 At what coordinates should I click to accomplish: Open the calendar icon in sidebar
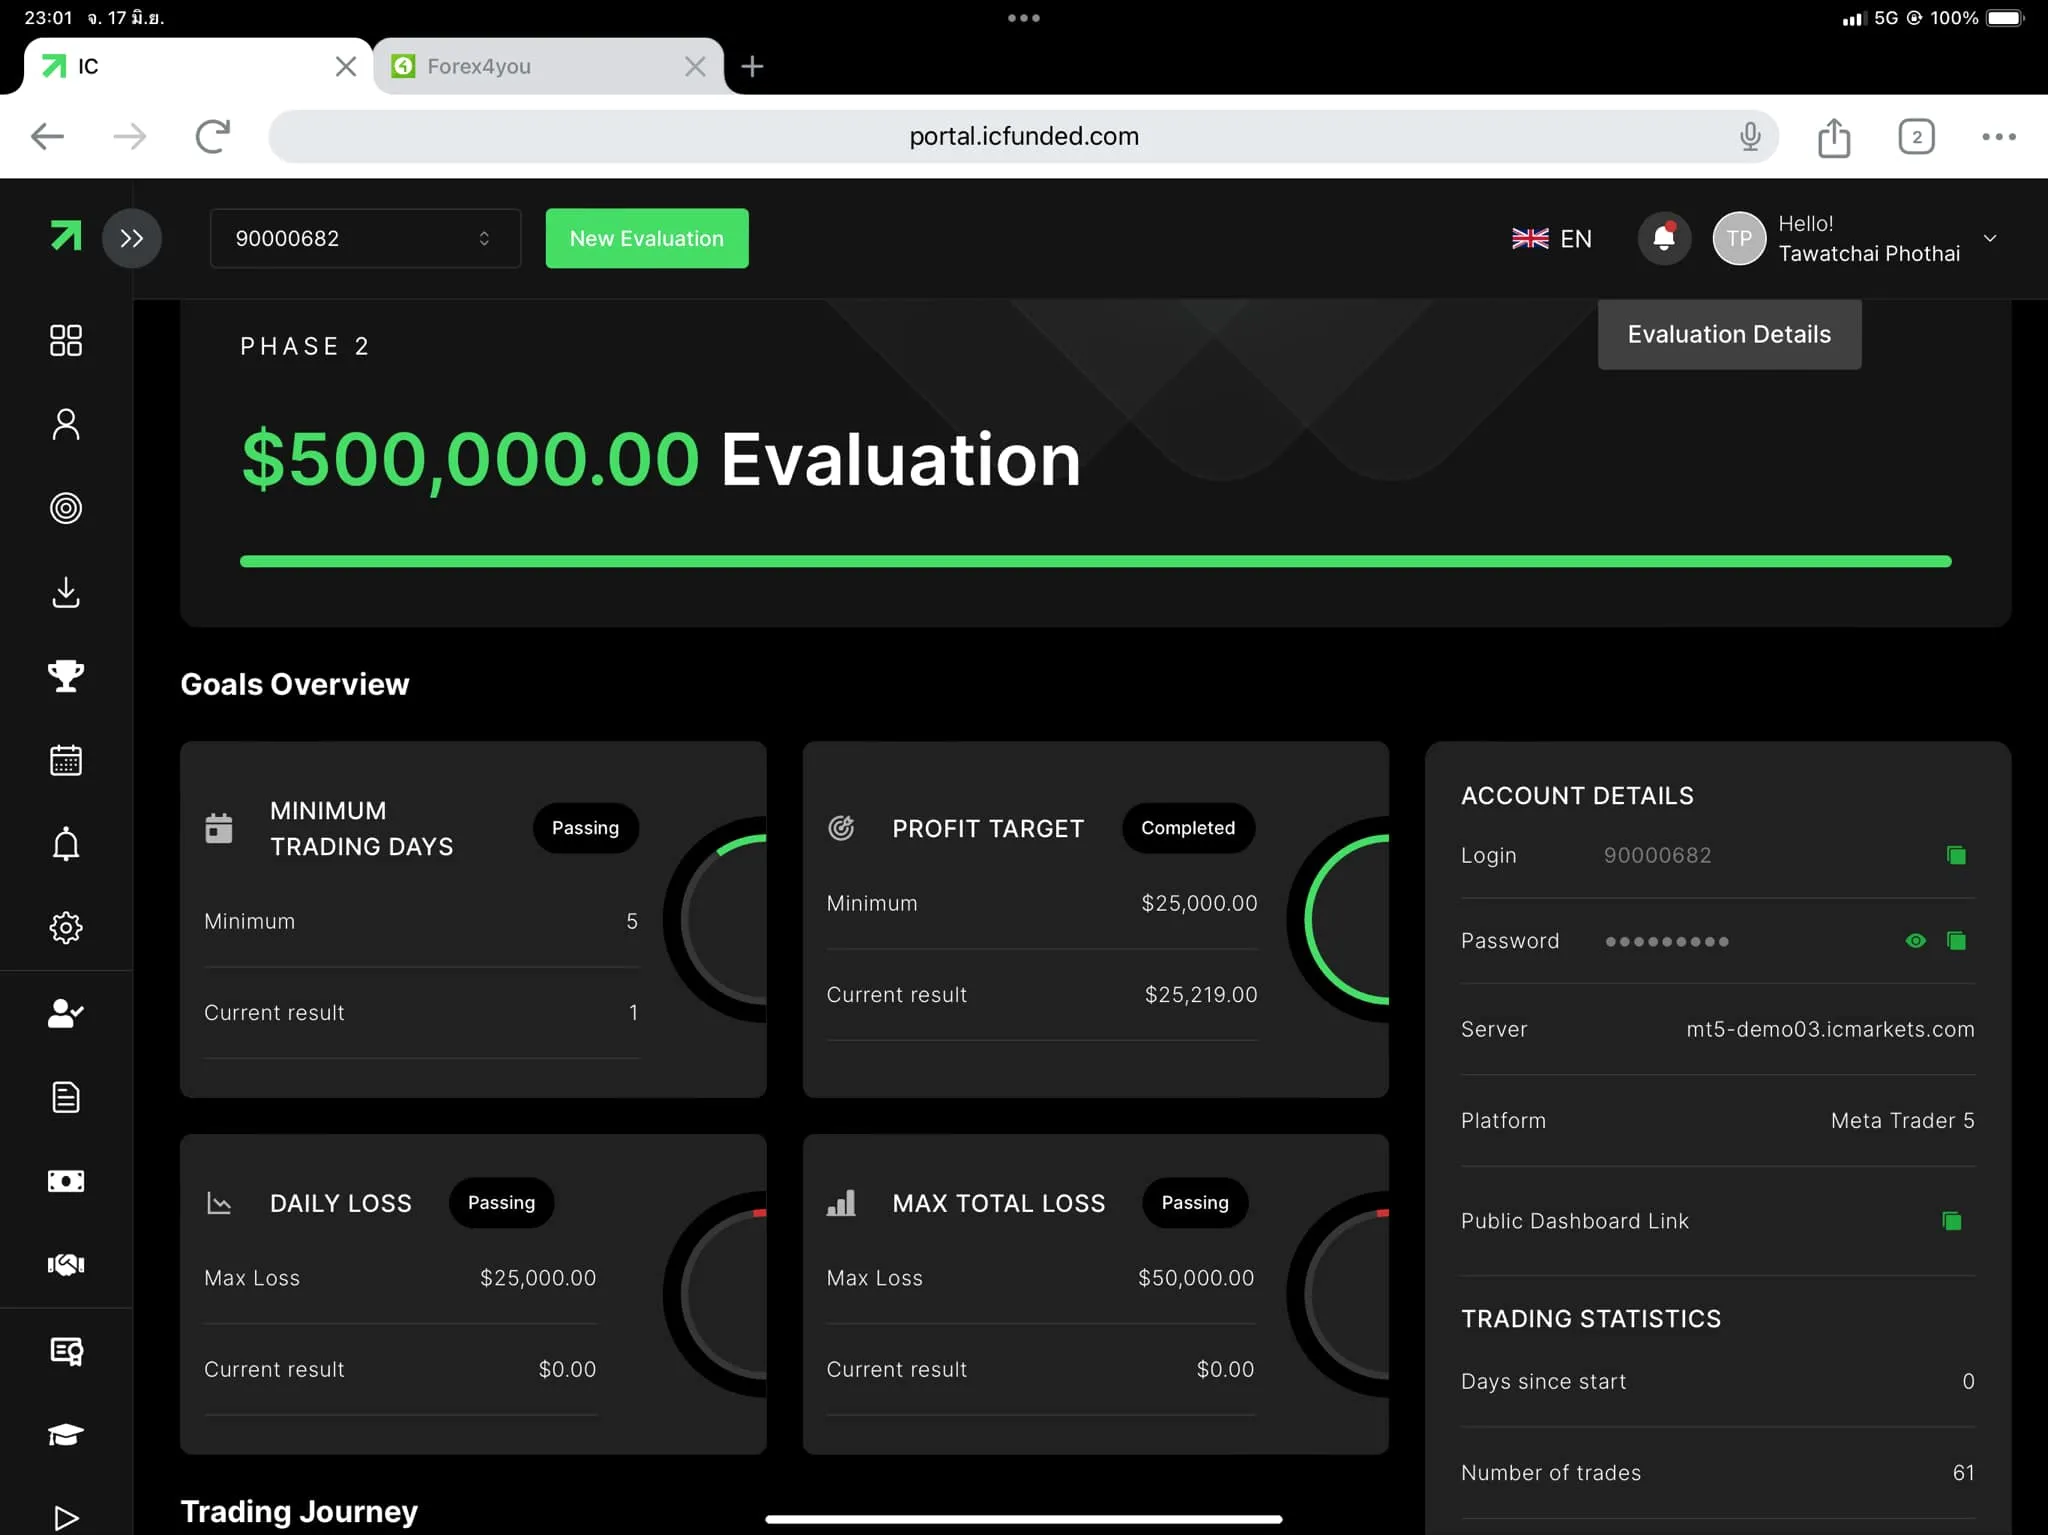pyautogui.click(x=66, y=760)
